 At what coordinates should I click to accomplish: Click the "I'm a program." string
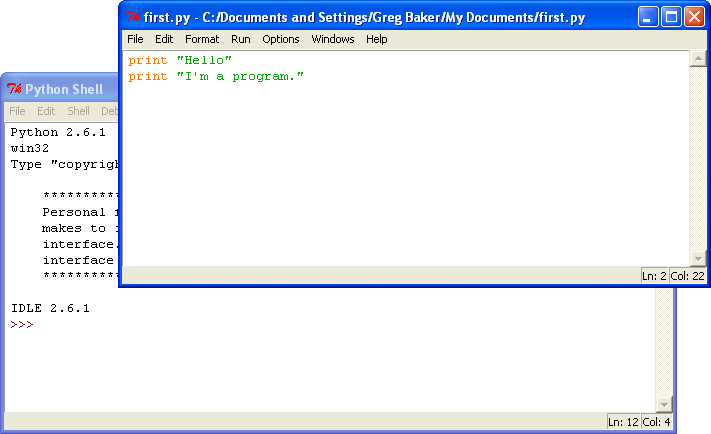click(240, 76)
